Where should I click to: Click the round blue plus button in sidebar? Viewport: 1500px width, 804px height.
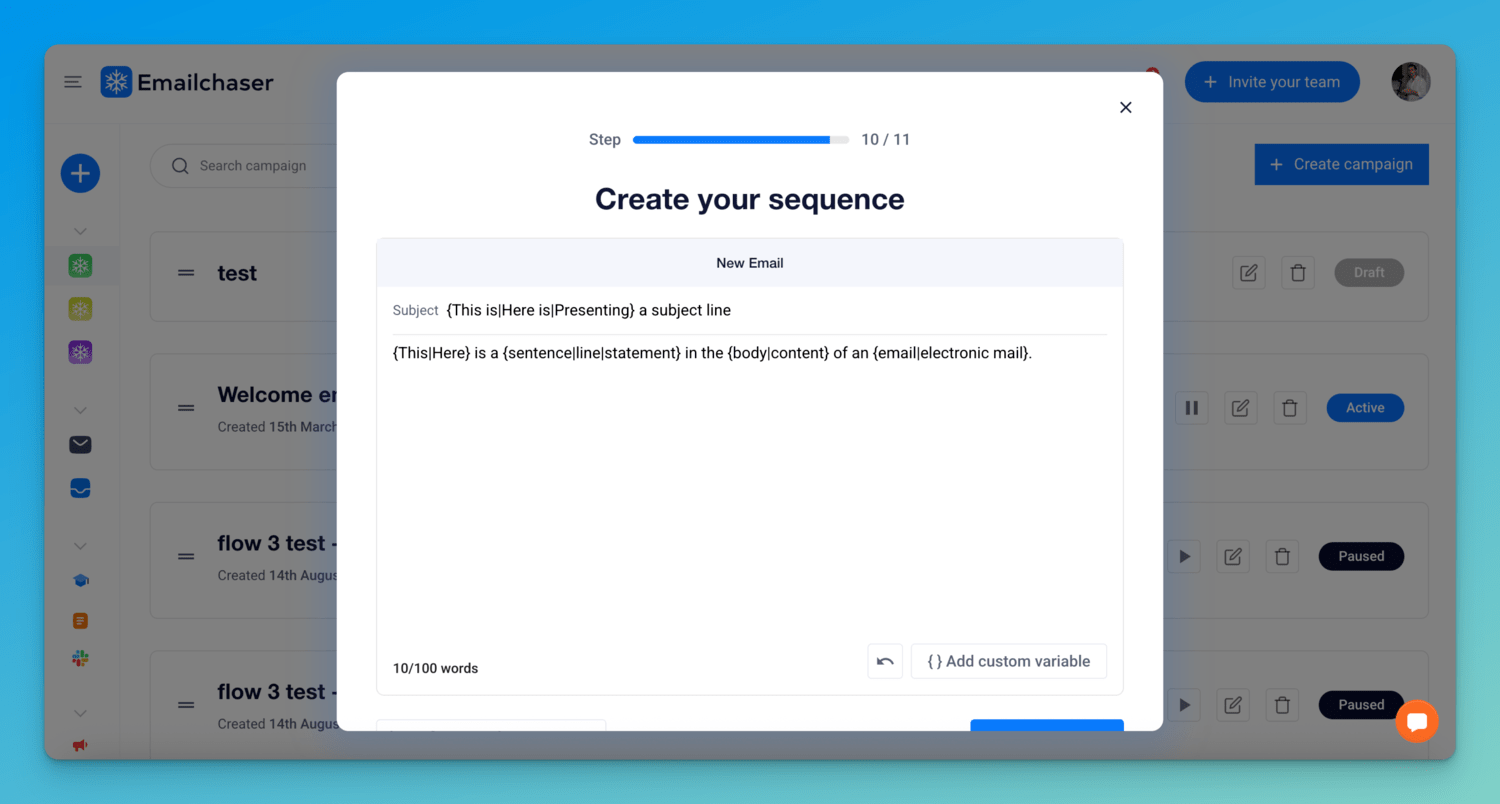(x=80, y=174)
